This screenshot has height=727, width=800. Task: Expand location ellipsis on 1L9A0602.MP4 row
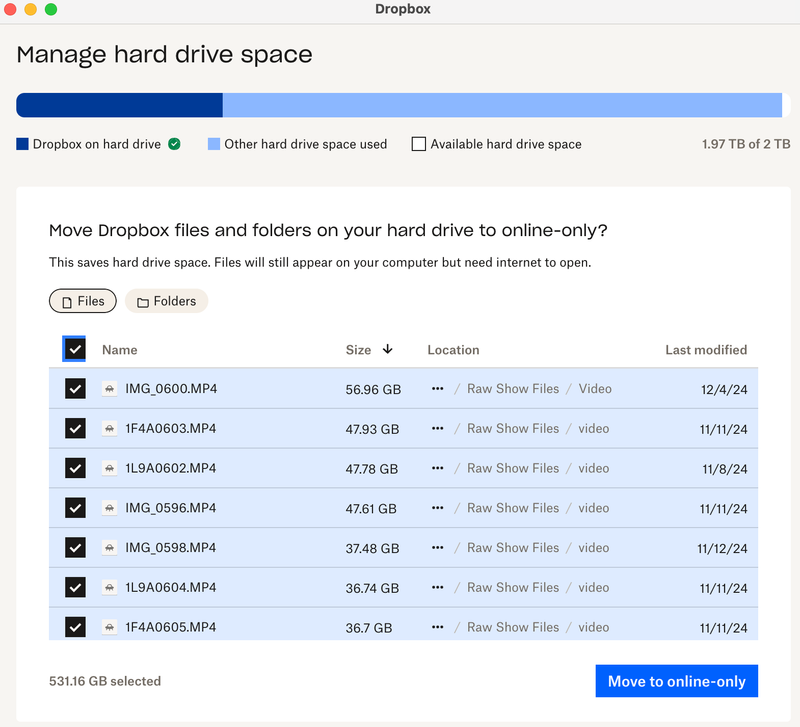(437, 468)
